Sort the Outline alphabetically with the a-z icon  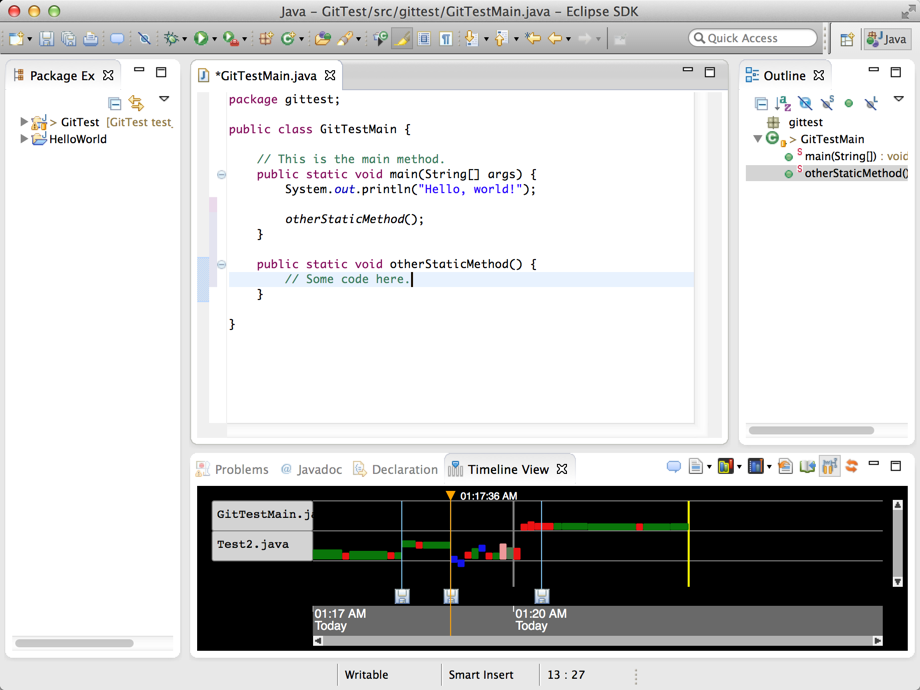783,103
